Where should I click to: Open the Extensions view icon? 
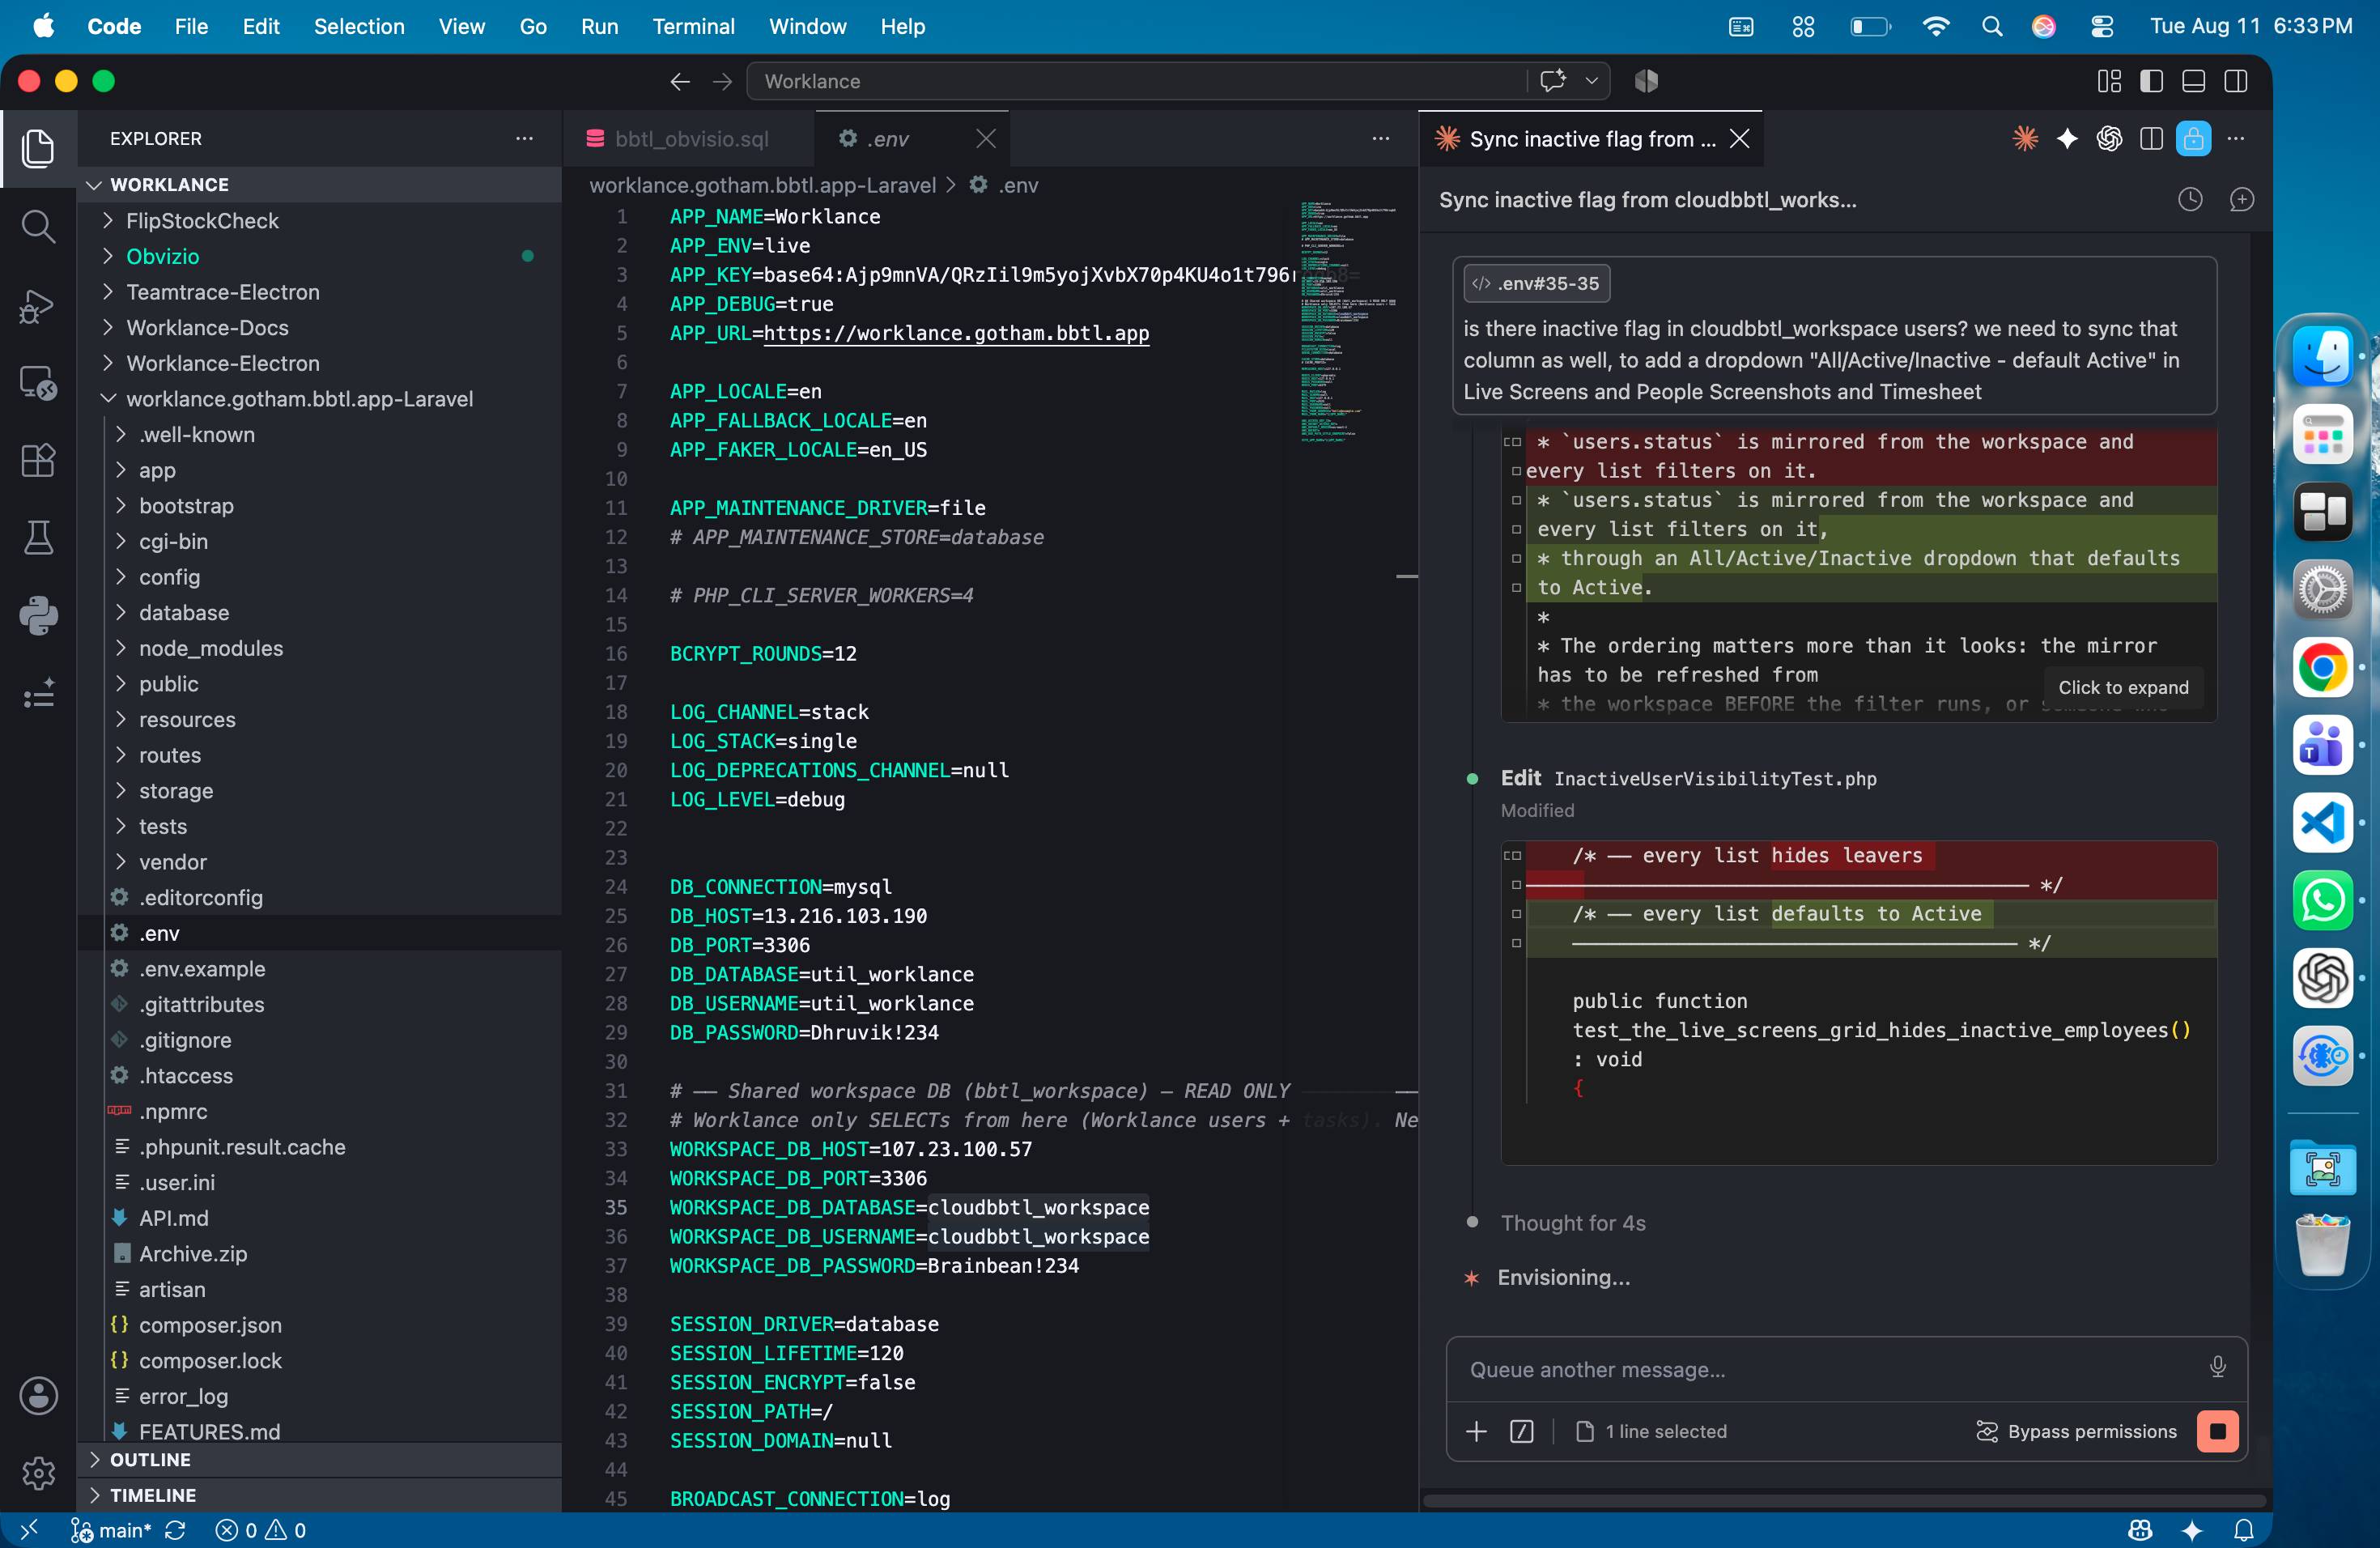pyautogui.click(x=38, y=460)
